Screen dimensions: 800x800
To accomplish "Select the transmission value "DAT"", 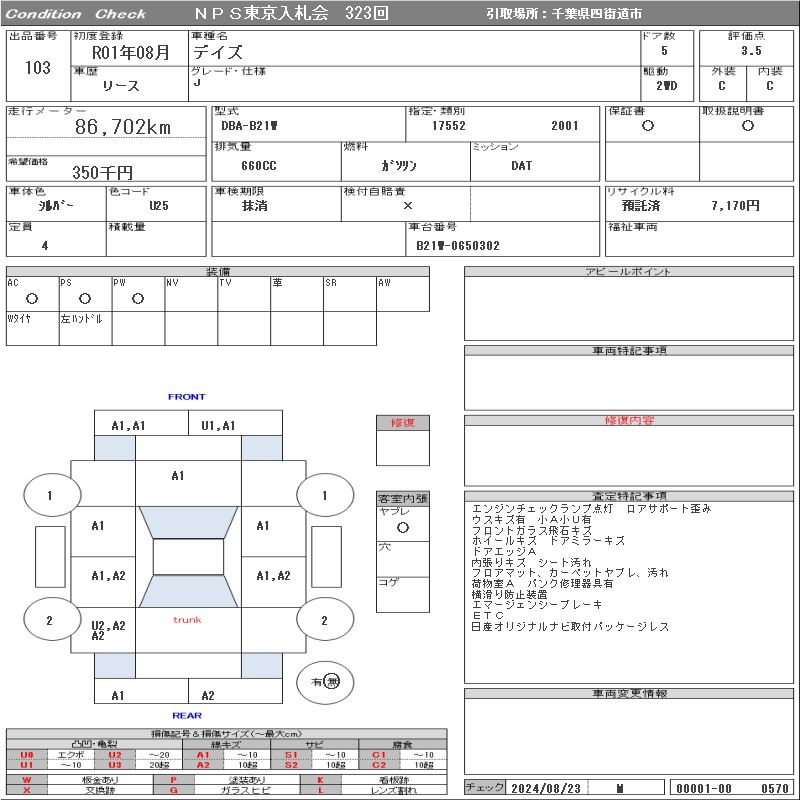I will [x=521, y=166].
